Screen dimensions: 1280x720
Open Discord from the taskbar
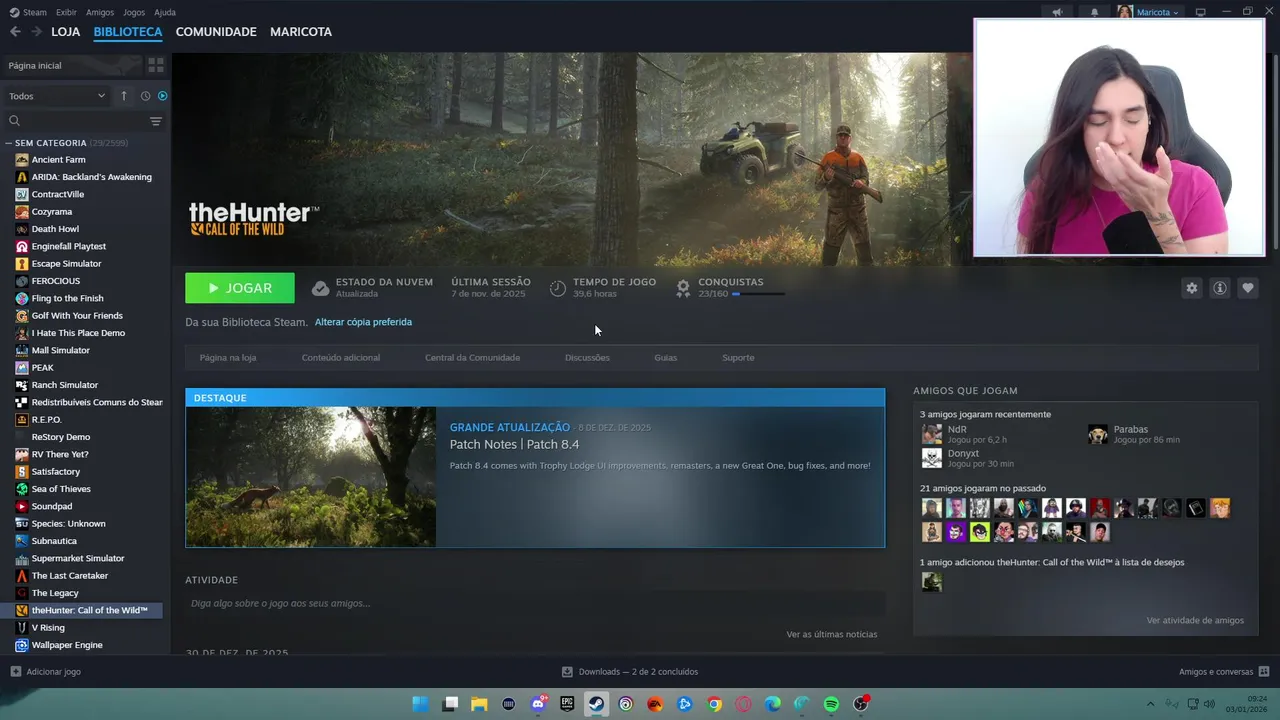(538, 704)
